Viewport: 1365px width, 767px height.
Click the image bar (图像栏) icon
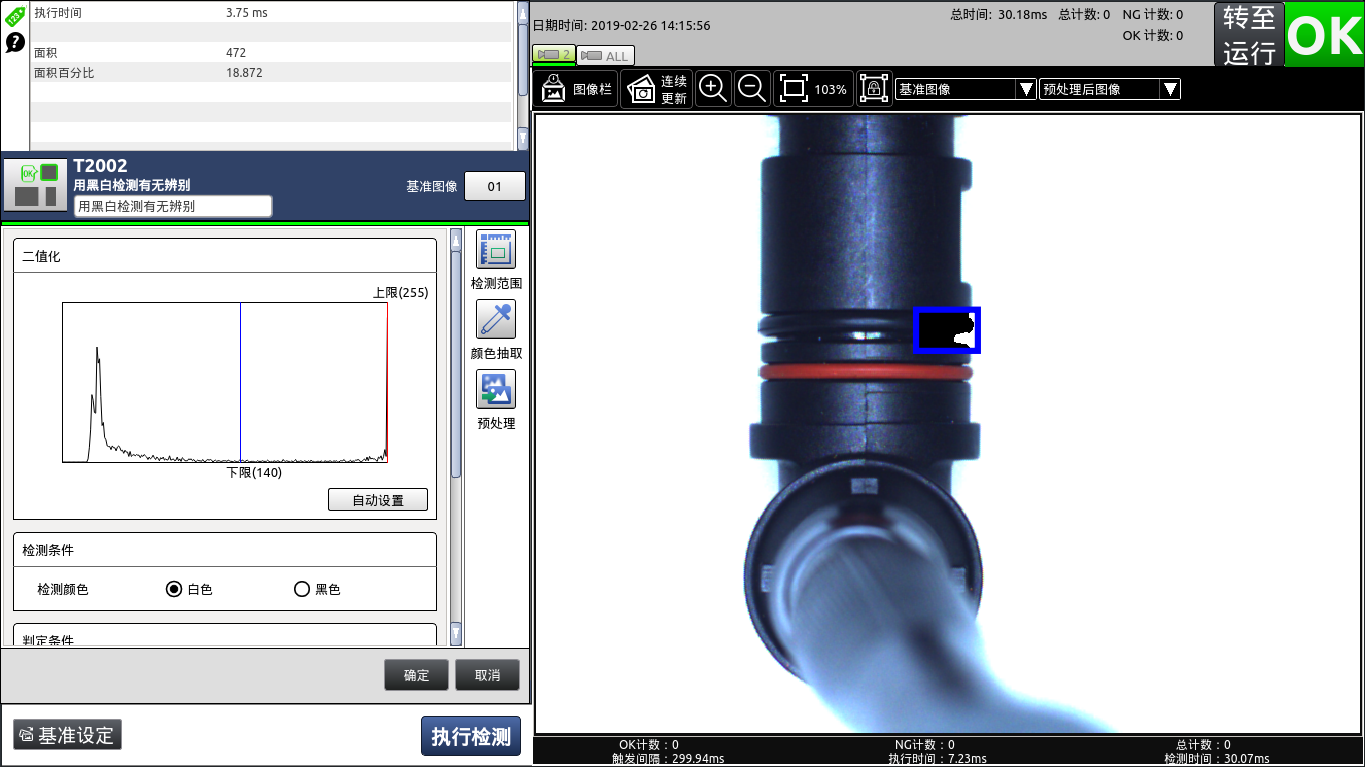pyautogui.click(x=576, y=89)
